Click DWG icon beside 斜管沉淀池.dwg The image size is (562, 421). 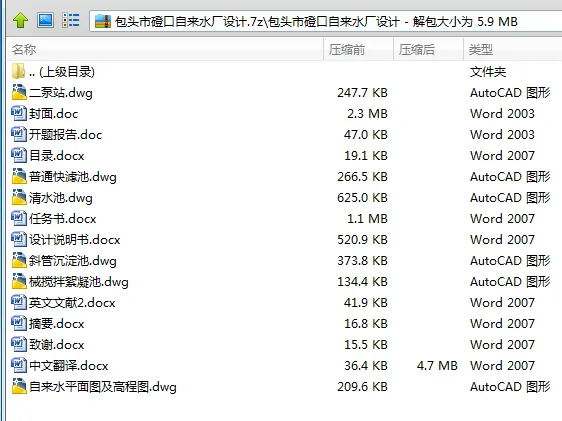point(19,260)
